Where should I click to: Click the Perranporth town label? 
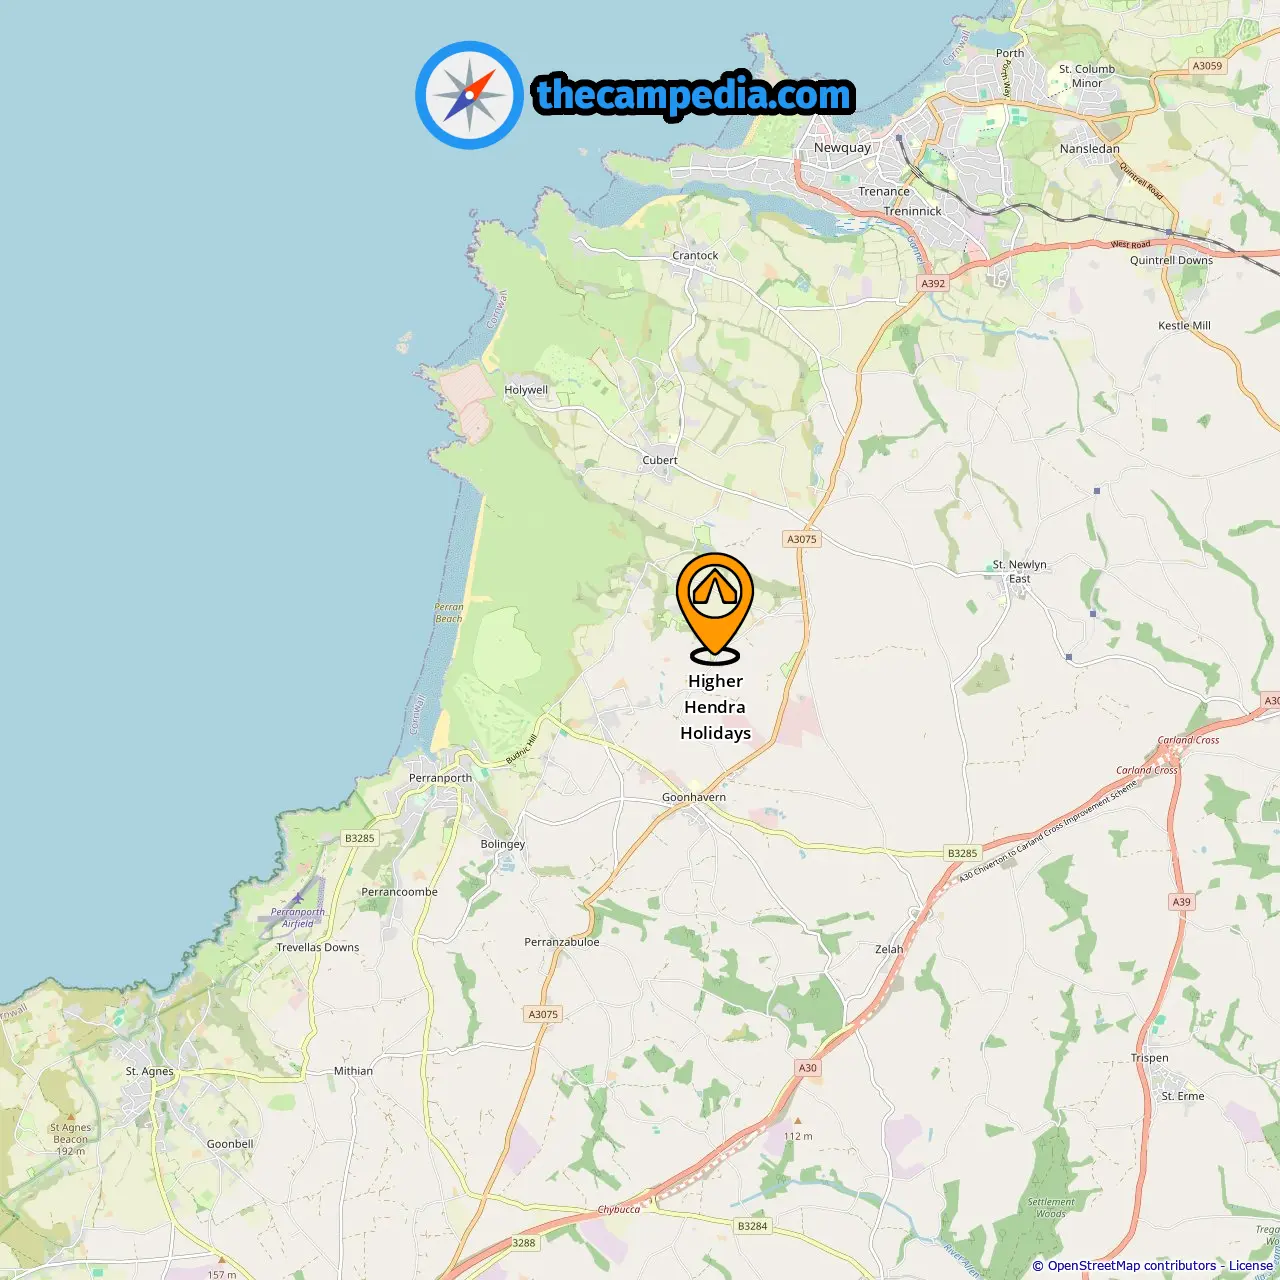click(440, 778)
